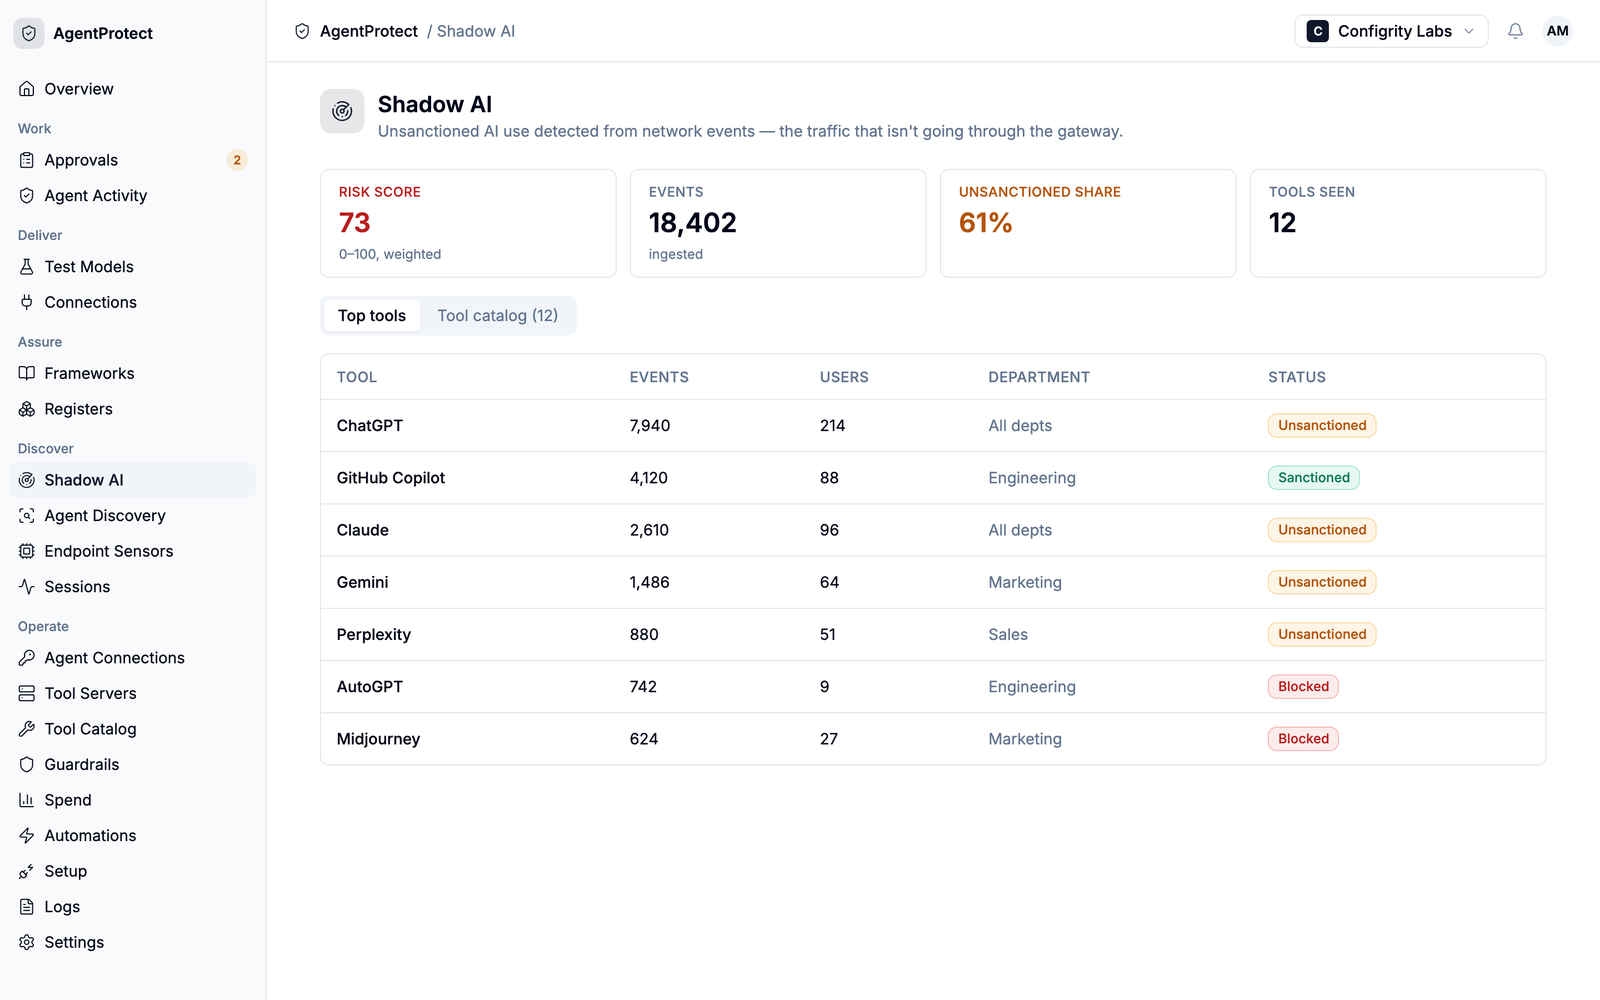This screenshot has height=1000, width=1600.
Task: Click the Endpoint Sensors chip icon
Action: point(27,551)
